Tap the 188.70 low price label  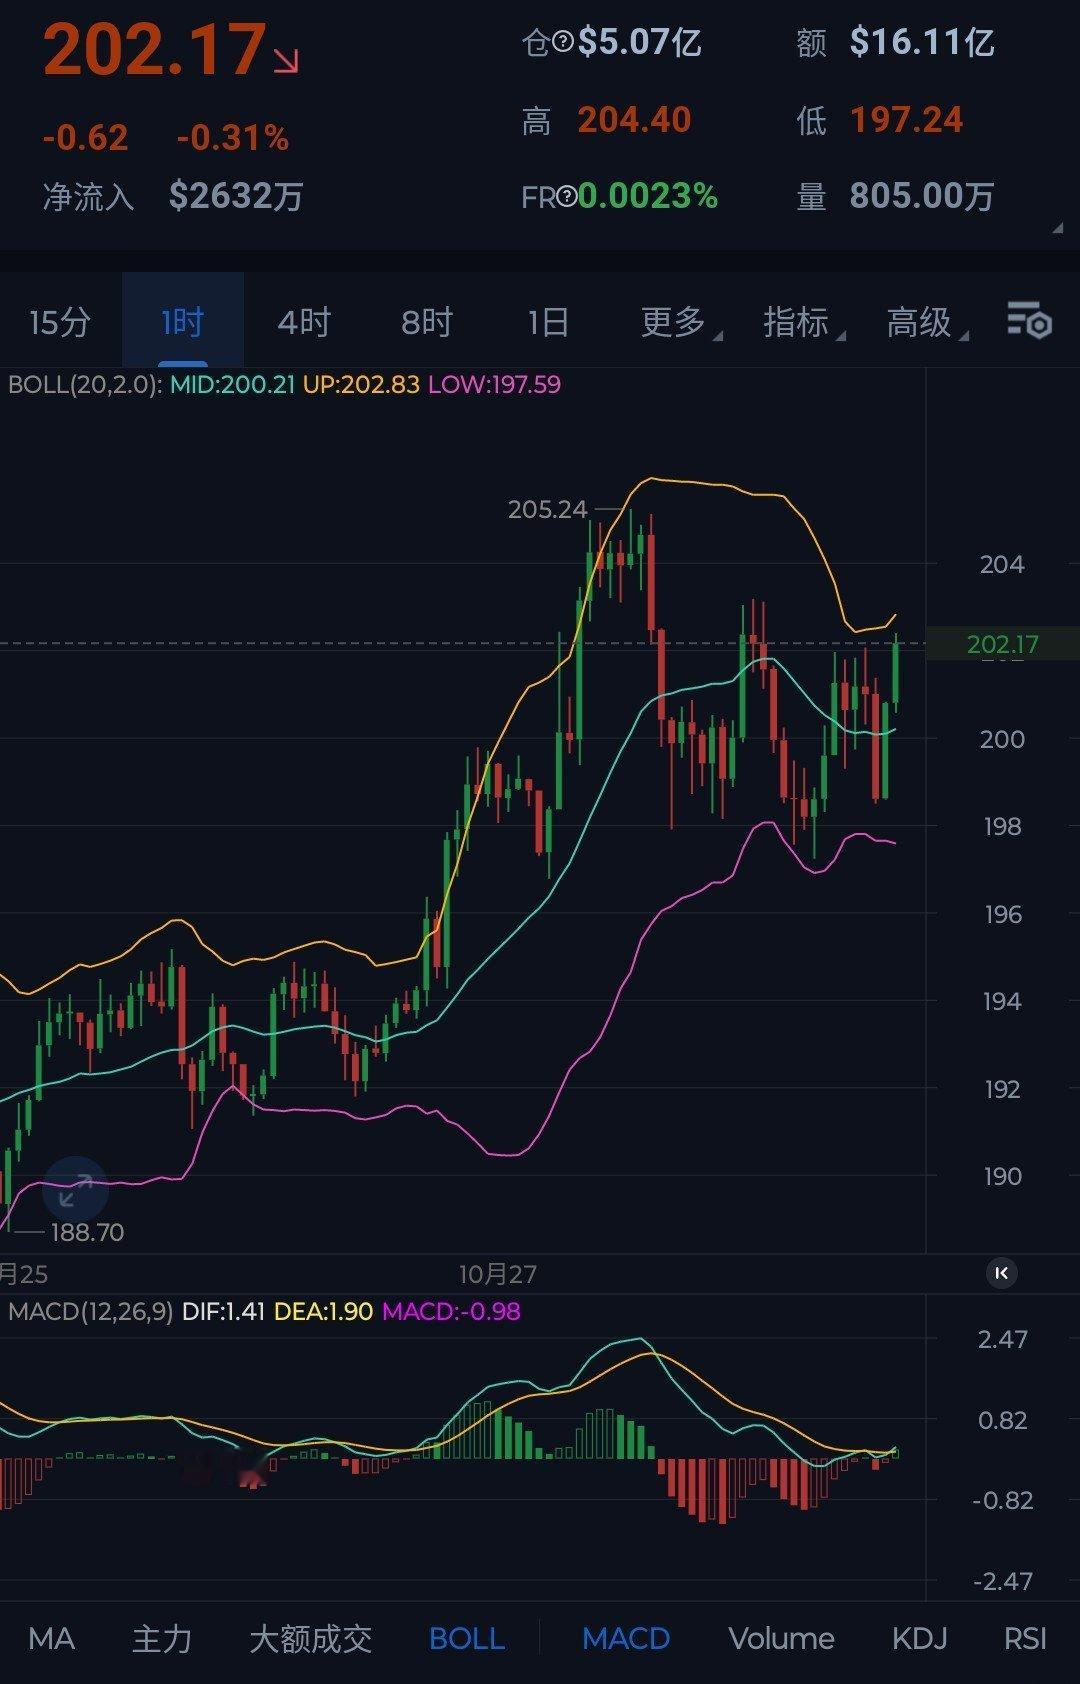coord(87,1232)
